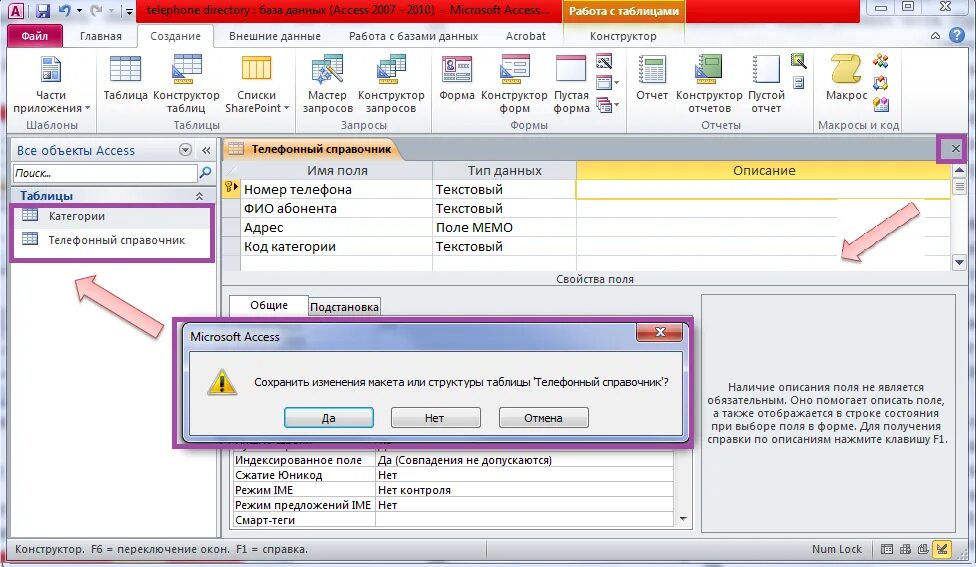Click the highlighted Design View status bar icon
Viewport: 976px width, 567px height.
pyautogui.click(x=942, y=549)
